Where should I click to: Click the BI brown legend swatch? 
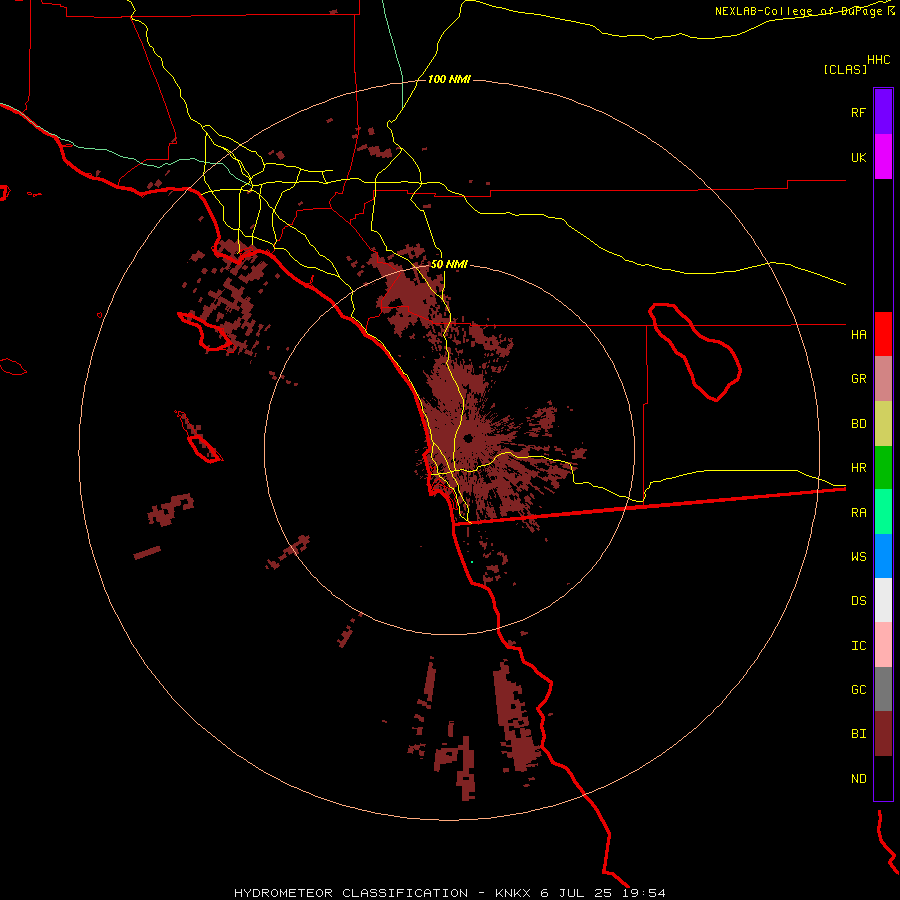tap(883, 734)
